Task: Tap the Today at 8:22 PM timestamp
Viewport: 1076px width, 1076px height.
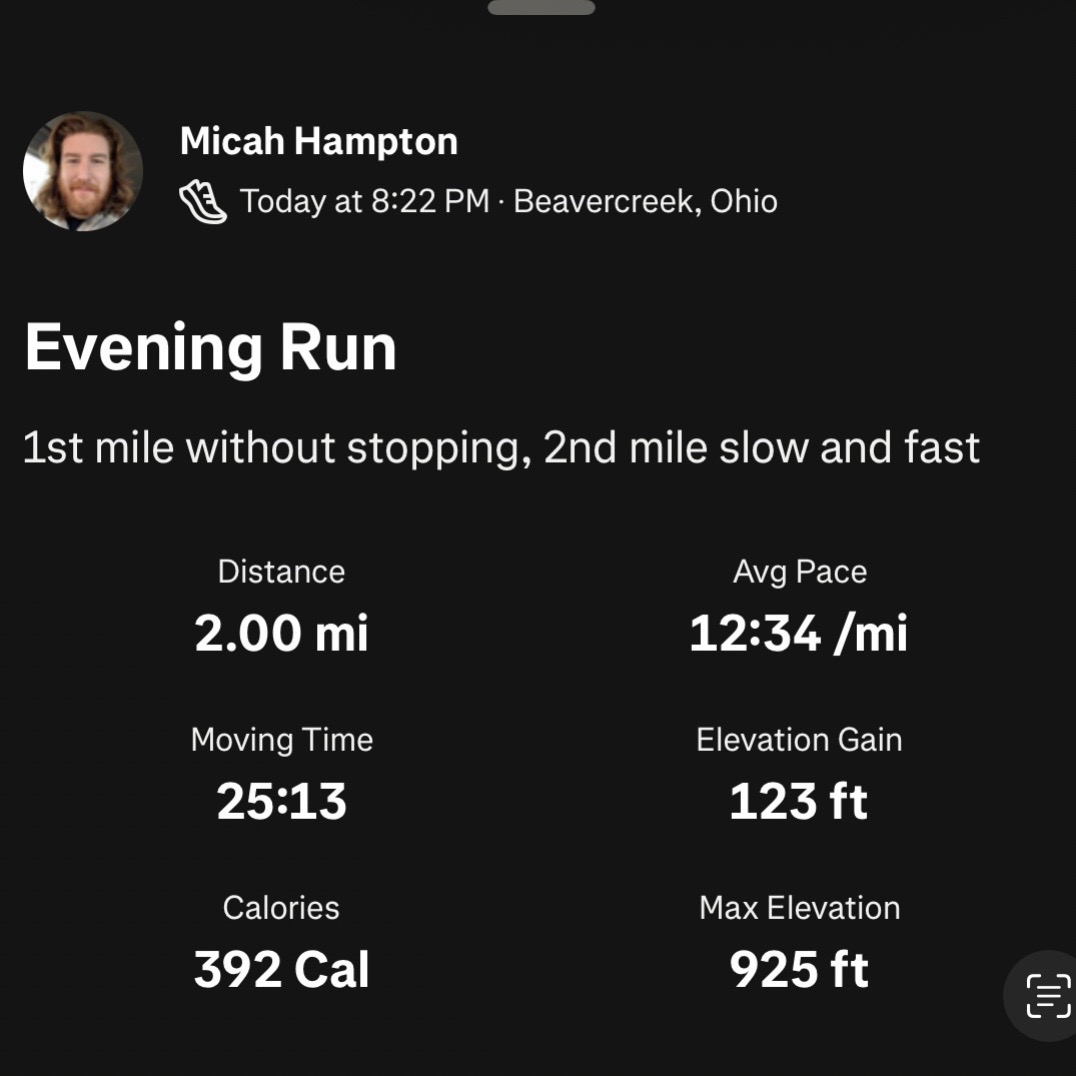Action: coord(364,201)
